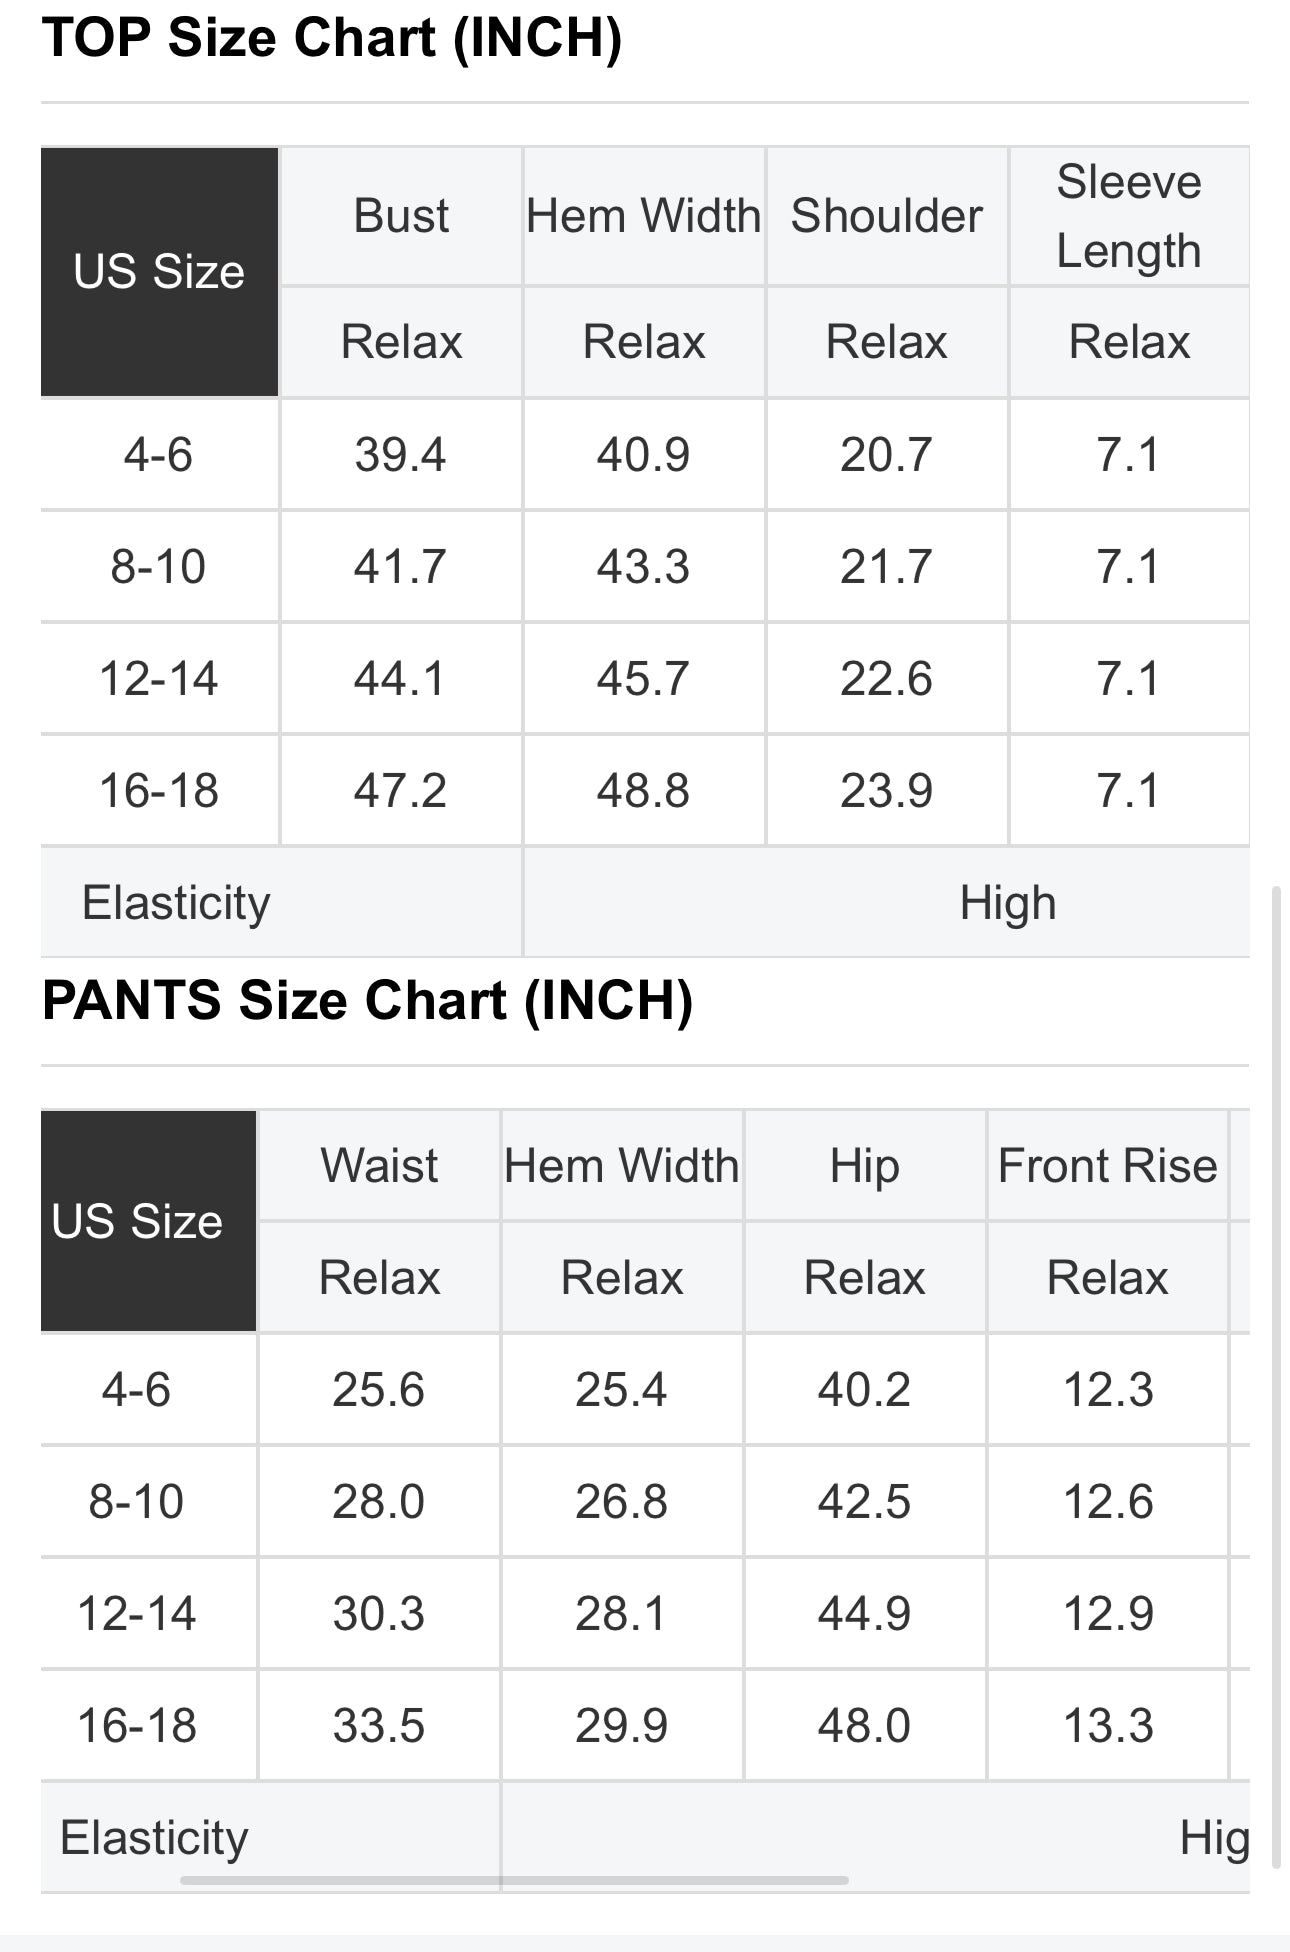The width and height of the screenshot is (1290, 1952).
Task: Click the Sleeve Length column header
Action: point(1129,216)
